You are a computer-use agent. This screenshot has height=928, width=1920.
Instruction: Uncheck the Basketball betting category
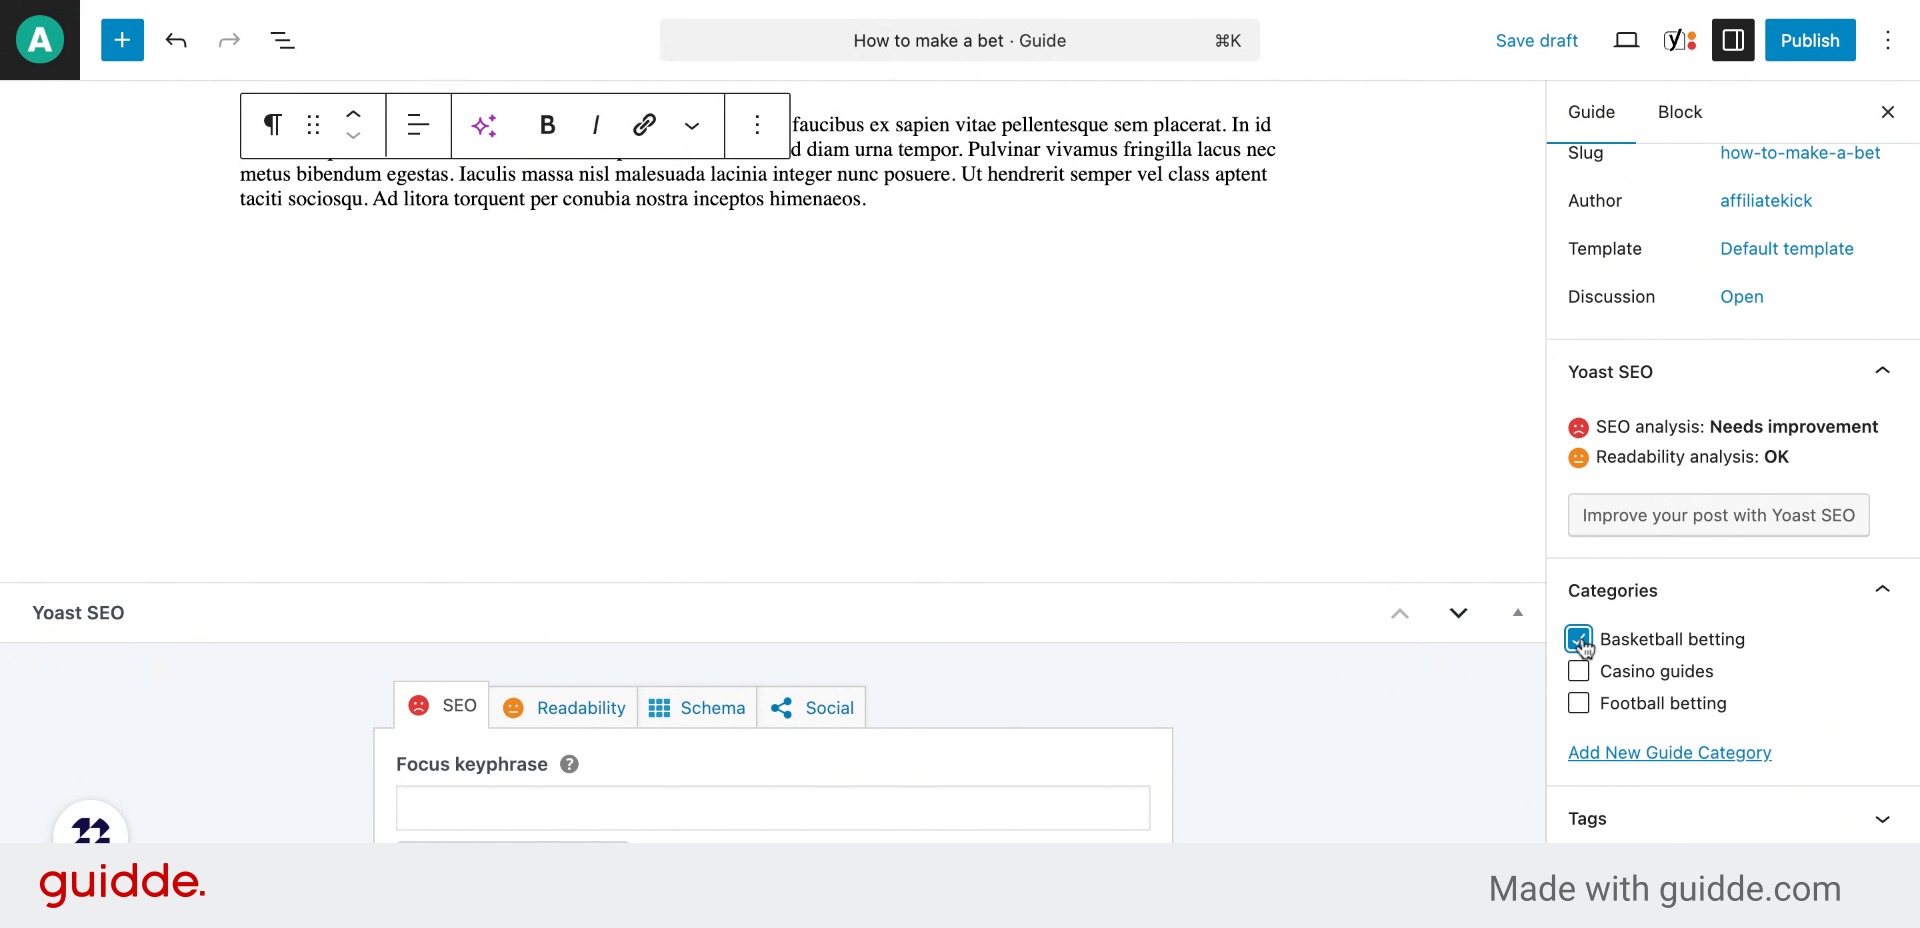1579,639
